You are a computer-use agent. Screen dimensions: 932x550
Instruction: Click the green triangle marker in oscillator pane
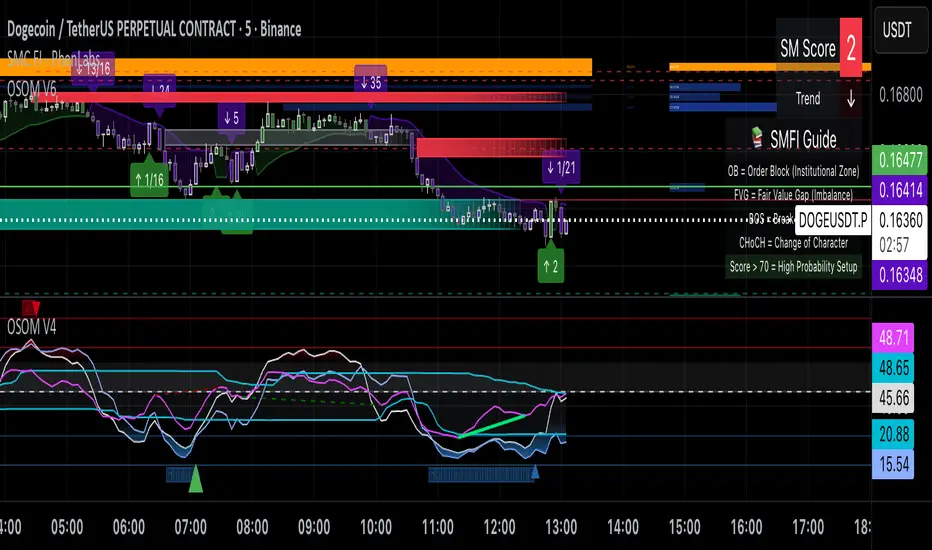(x=196, y=479)
